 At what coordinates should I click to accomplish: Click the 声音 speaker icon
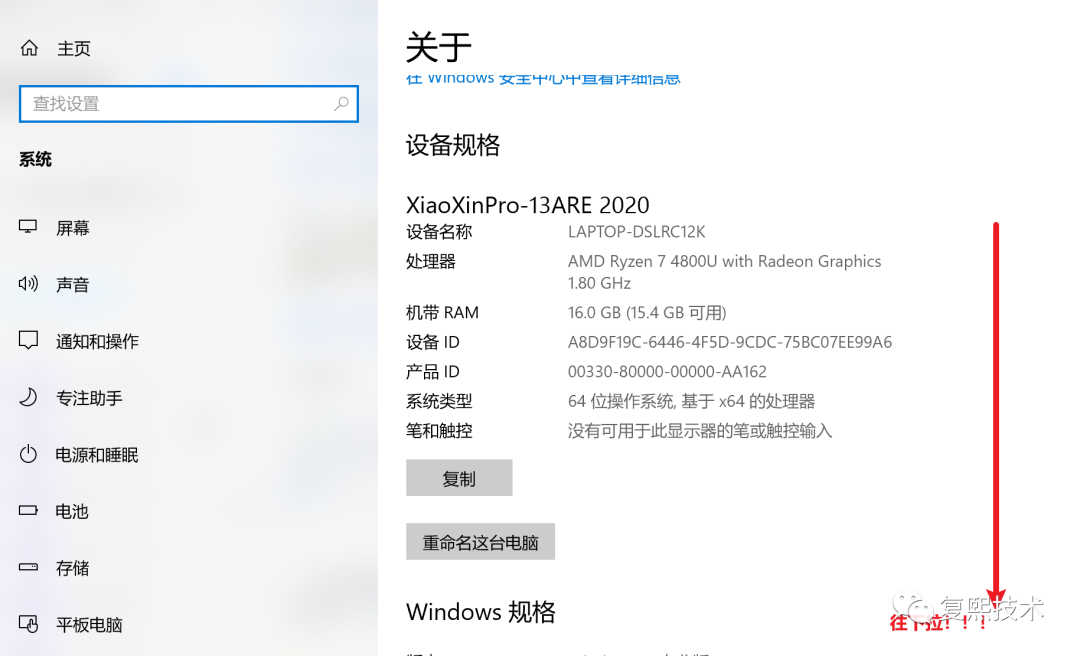[x=28, y=284]
